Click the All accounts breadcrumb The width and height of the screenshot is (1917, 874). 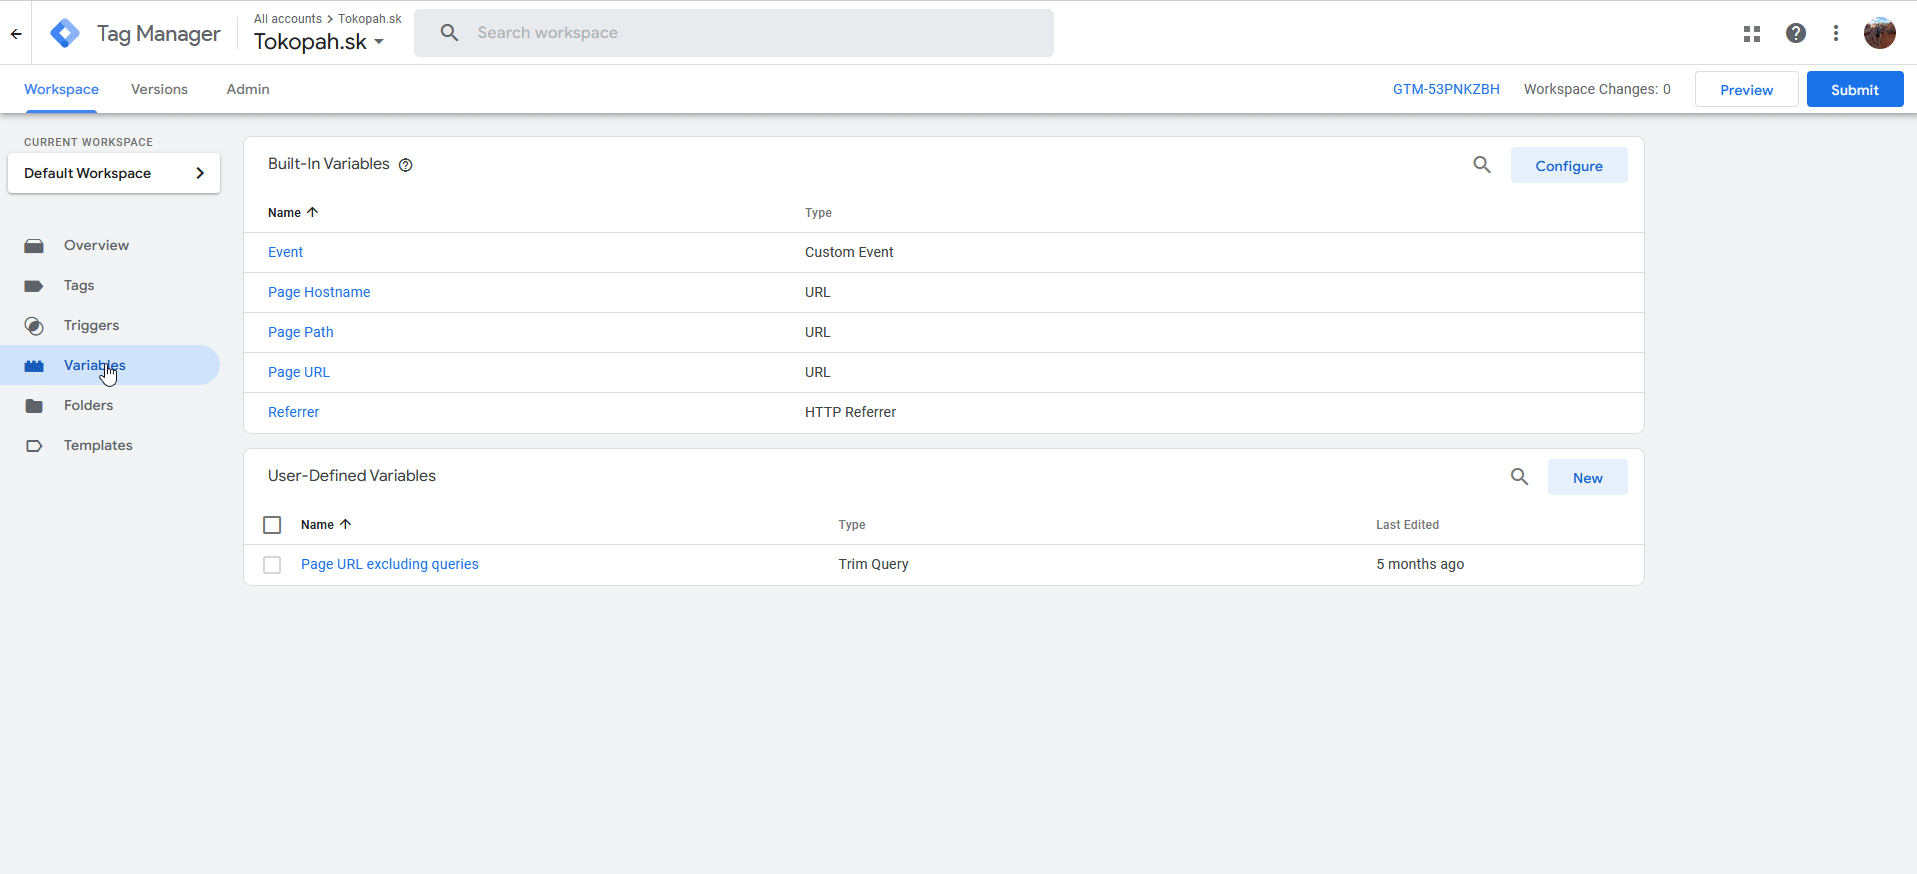click(288, 18)
